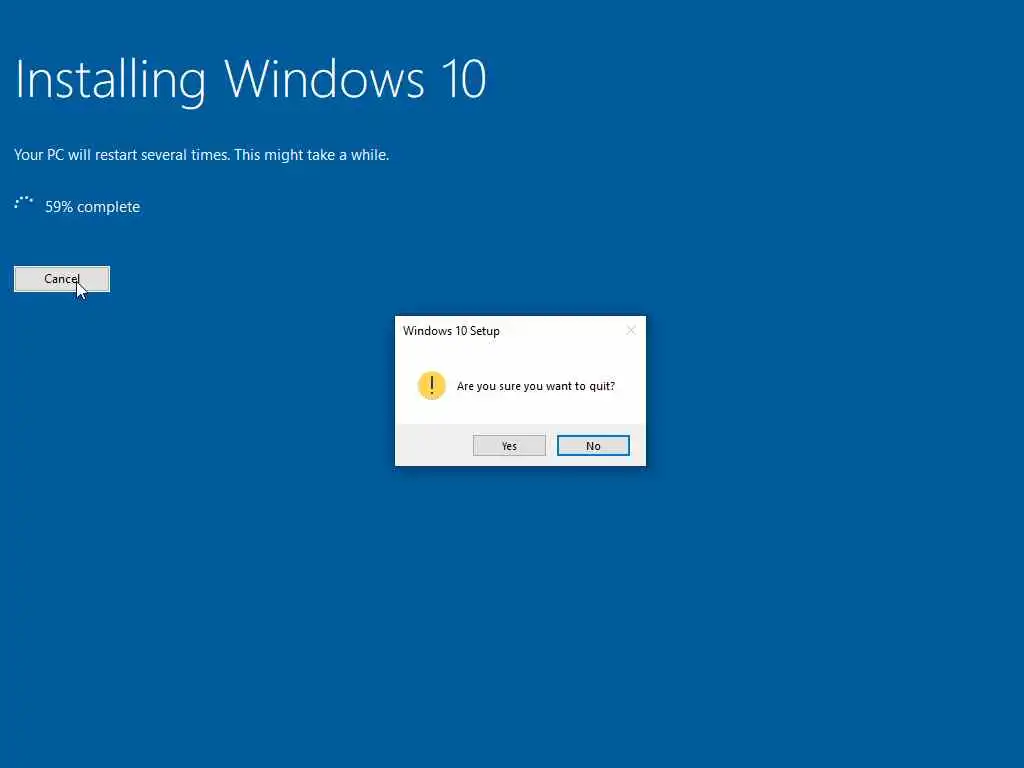Close the Windows 10 Setup dialog
This screenshot has height=768, width=1024.
[631, 330]
